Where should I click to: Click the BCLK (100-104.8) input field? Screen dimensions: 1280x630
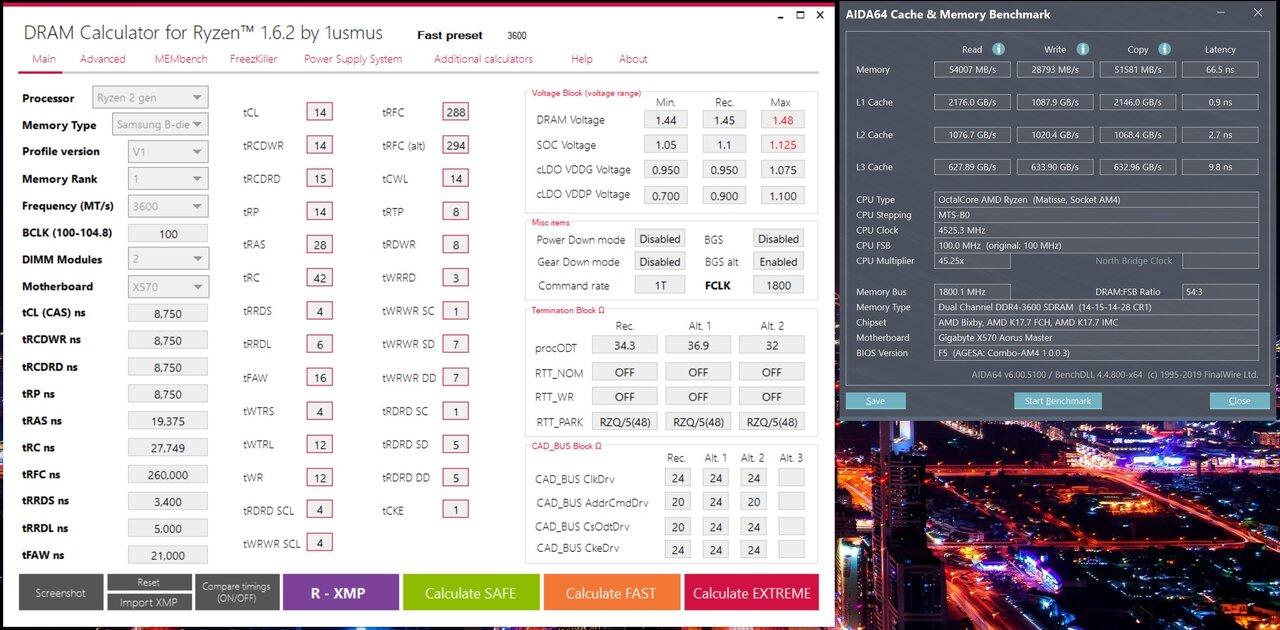[168, 233]
